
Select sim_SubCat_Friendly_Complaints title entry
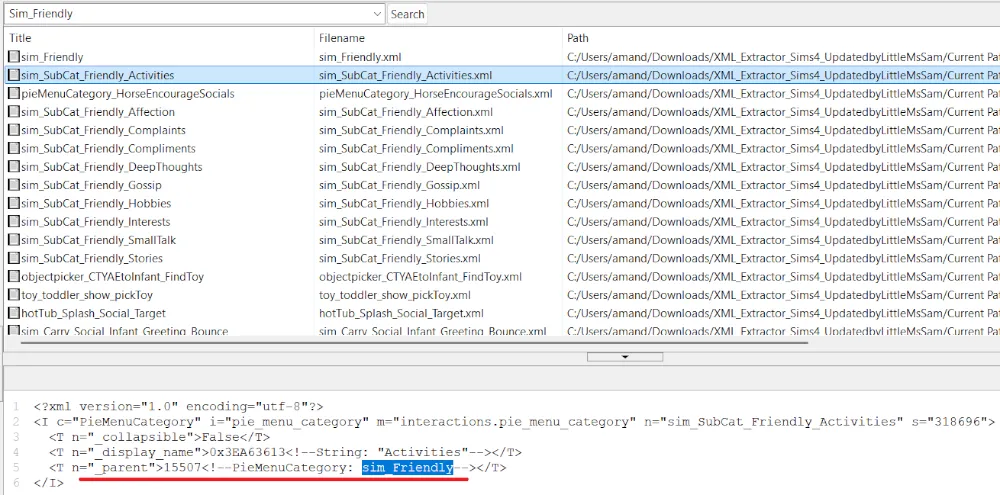pos(103,130)
